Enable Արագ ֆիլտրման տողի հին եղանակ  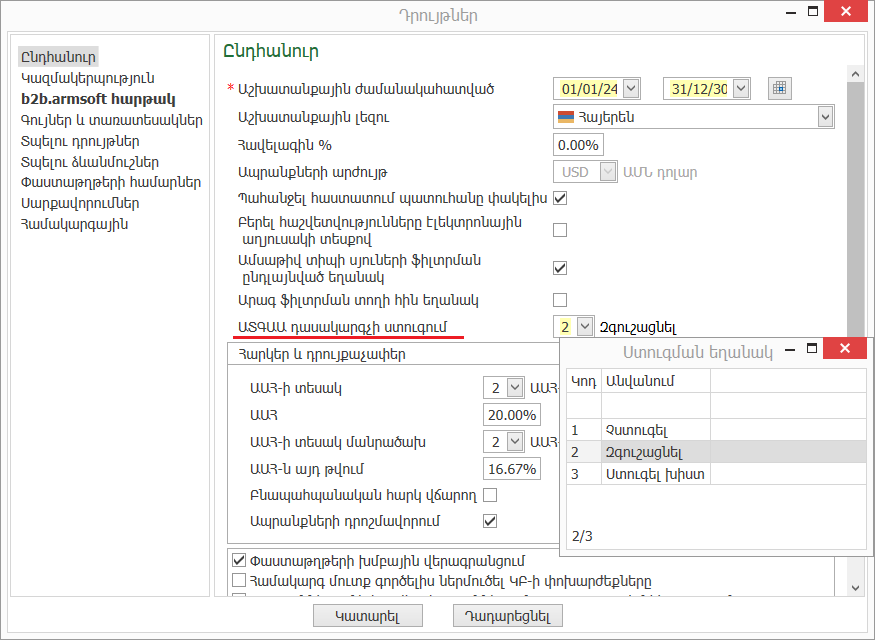pos(560,299)
